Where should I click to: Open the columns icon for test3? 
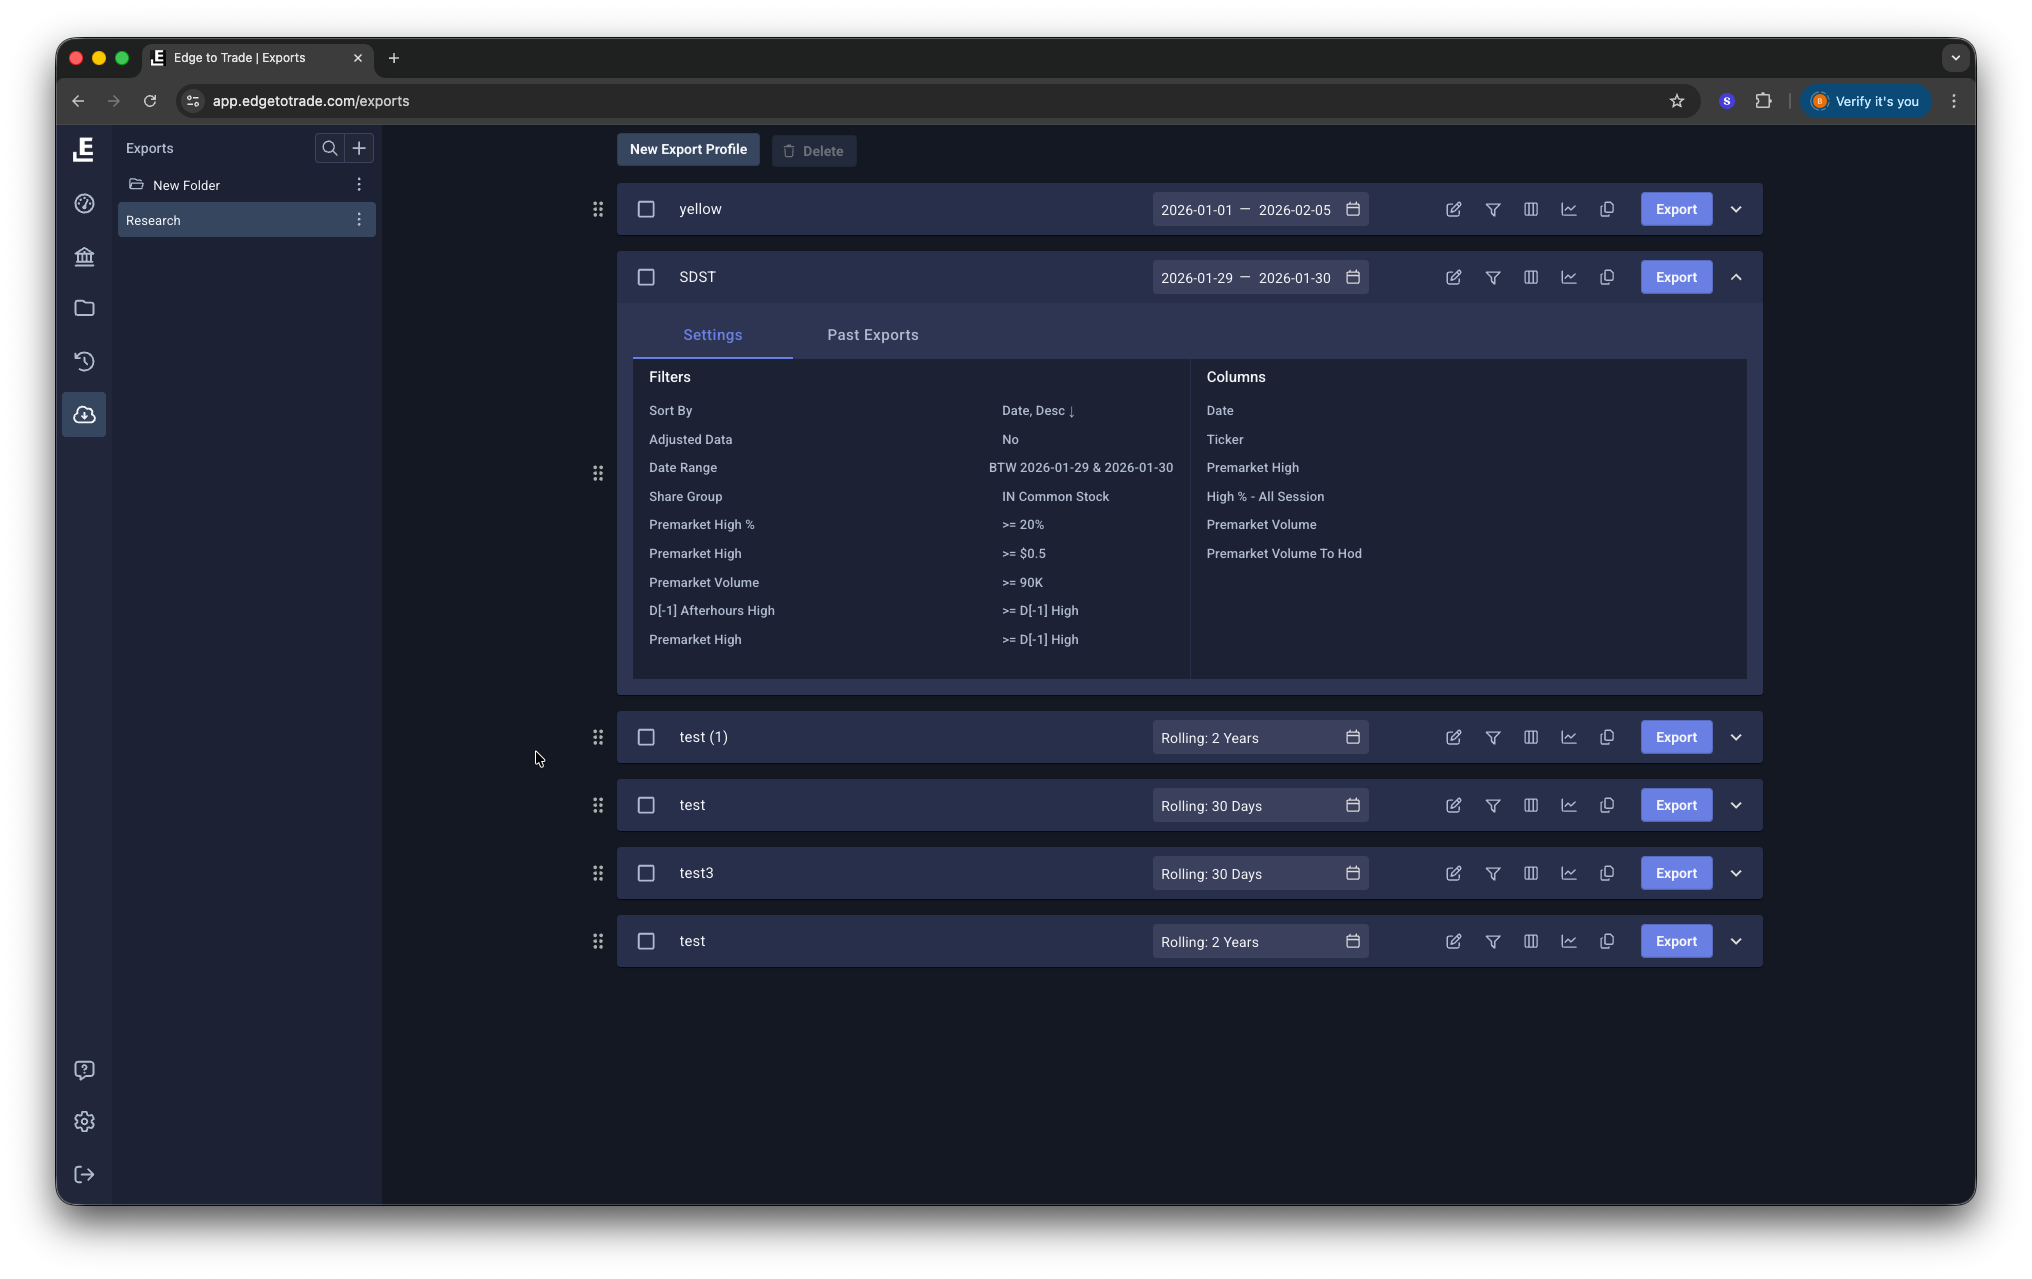pyautogui.click(x=1530, y=873)
